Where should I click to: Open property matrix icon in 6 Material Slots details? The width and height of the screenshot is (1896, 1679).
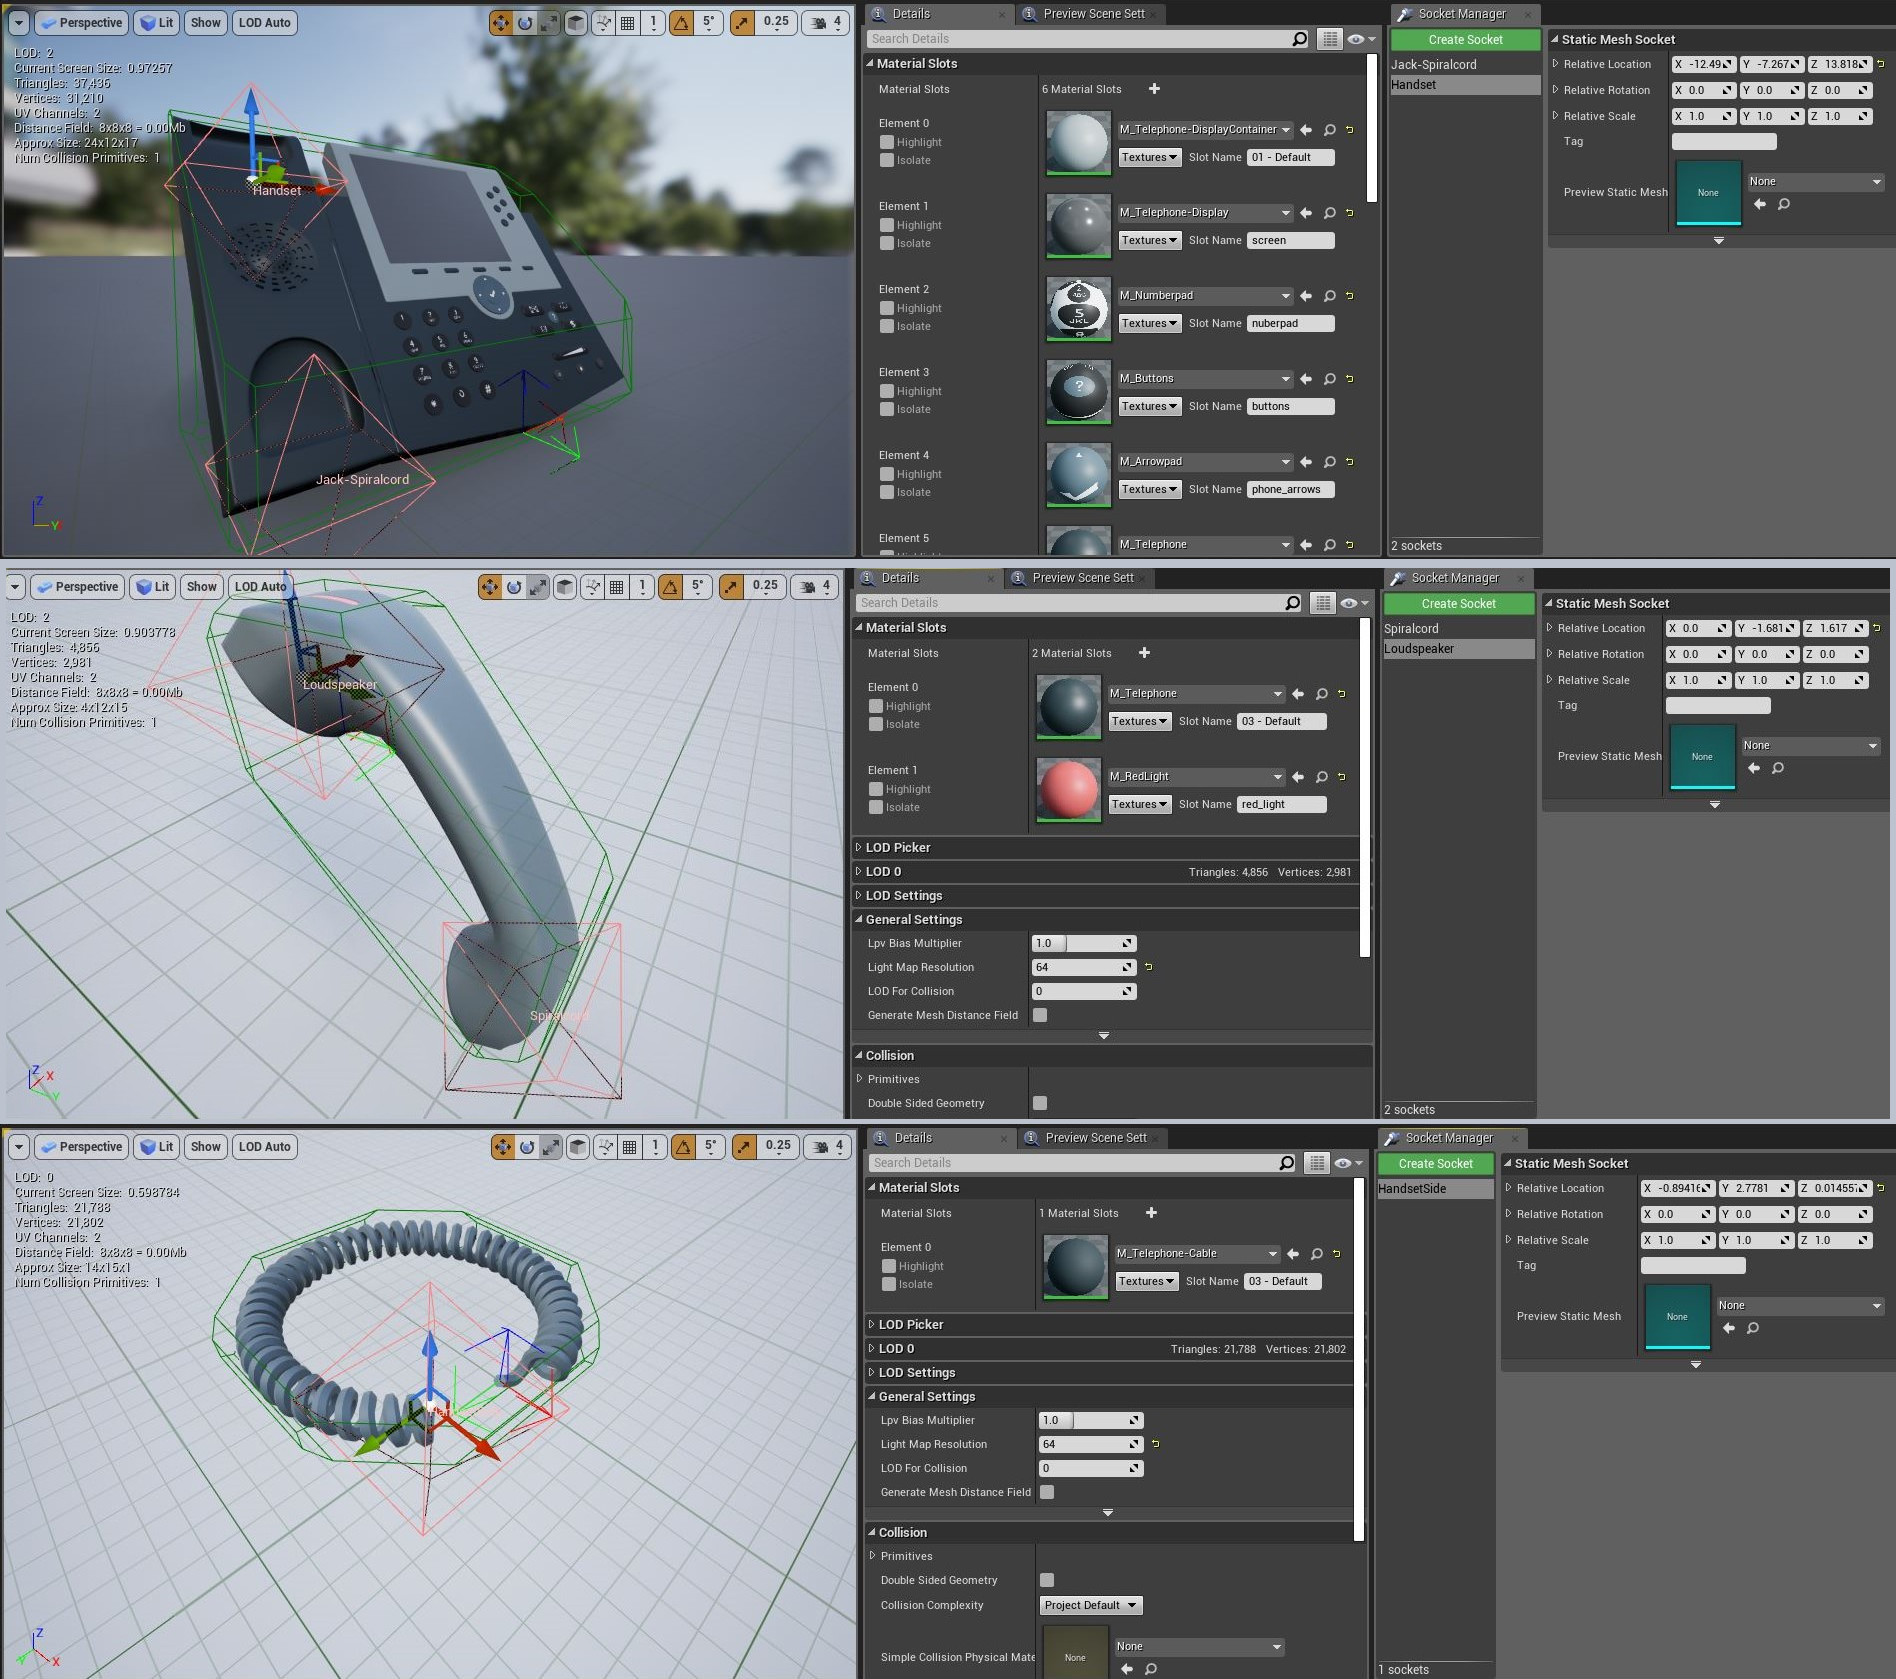tap(1329, 39)
